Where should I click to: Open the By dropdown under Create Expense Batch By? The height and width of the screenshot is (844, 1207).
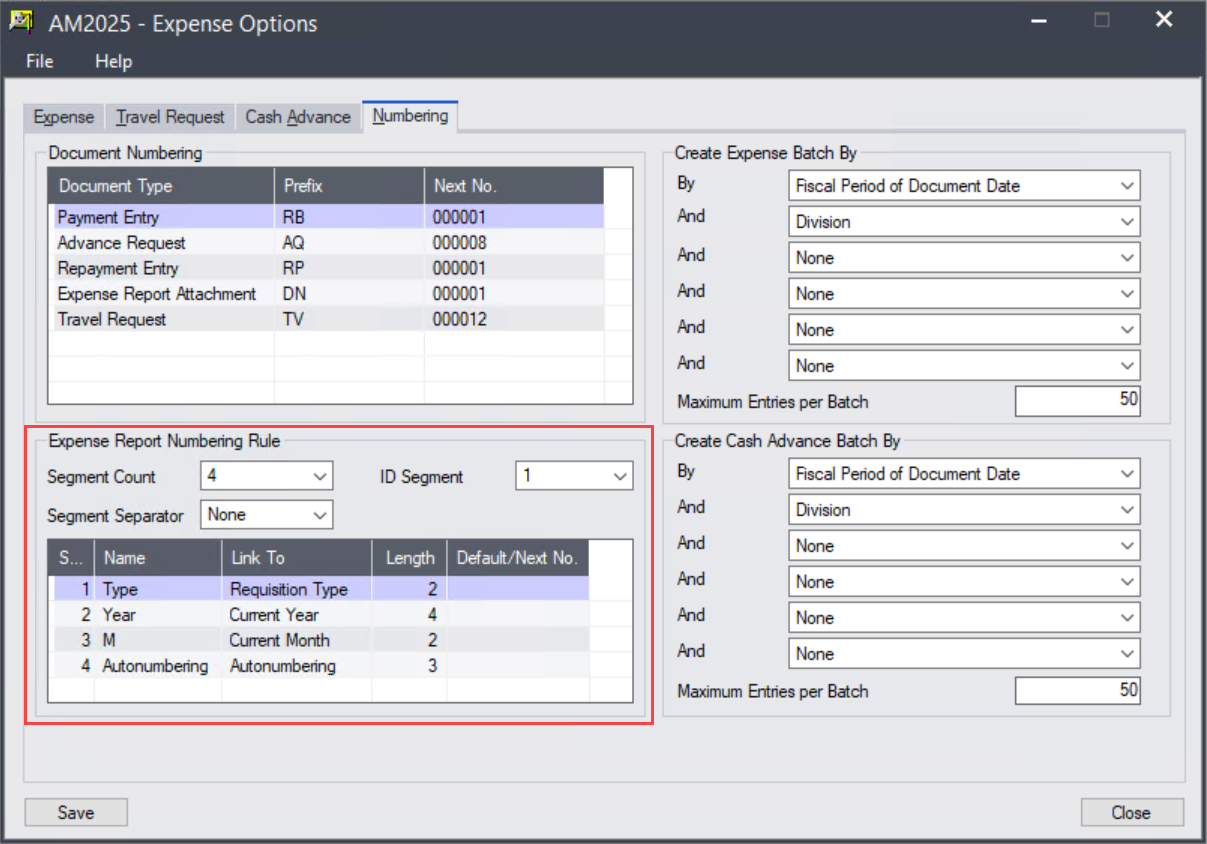click(964, 185)
